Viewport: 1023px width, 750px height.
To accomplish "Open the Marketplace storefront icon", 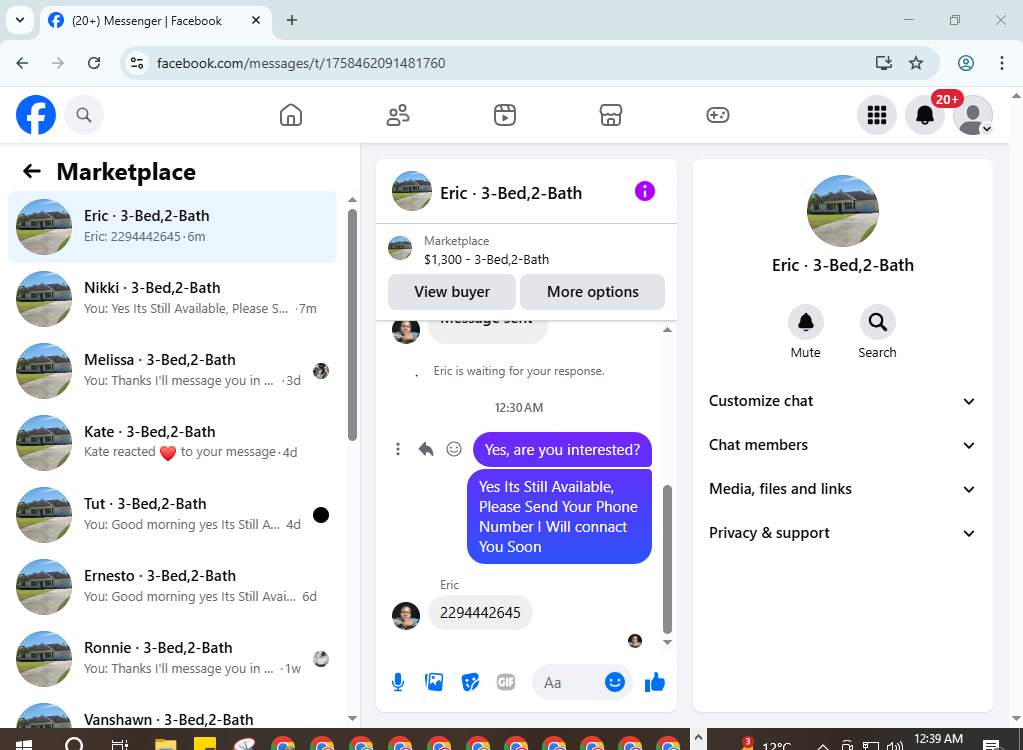I will 611,115.
